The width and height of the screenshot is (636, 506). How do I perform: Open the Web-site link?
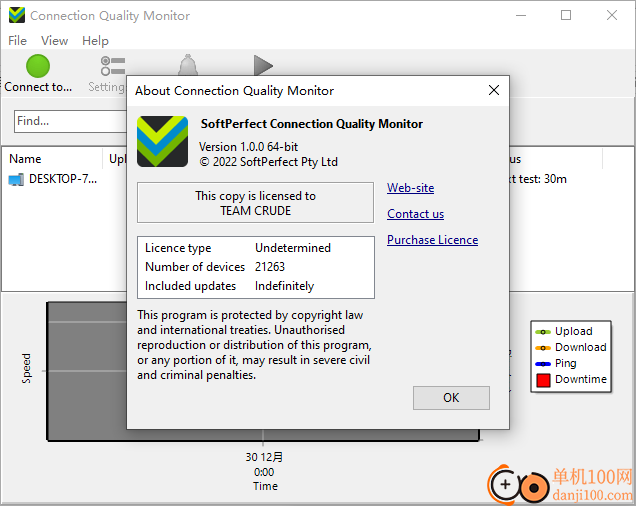coord(410,188)
